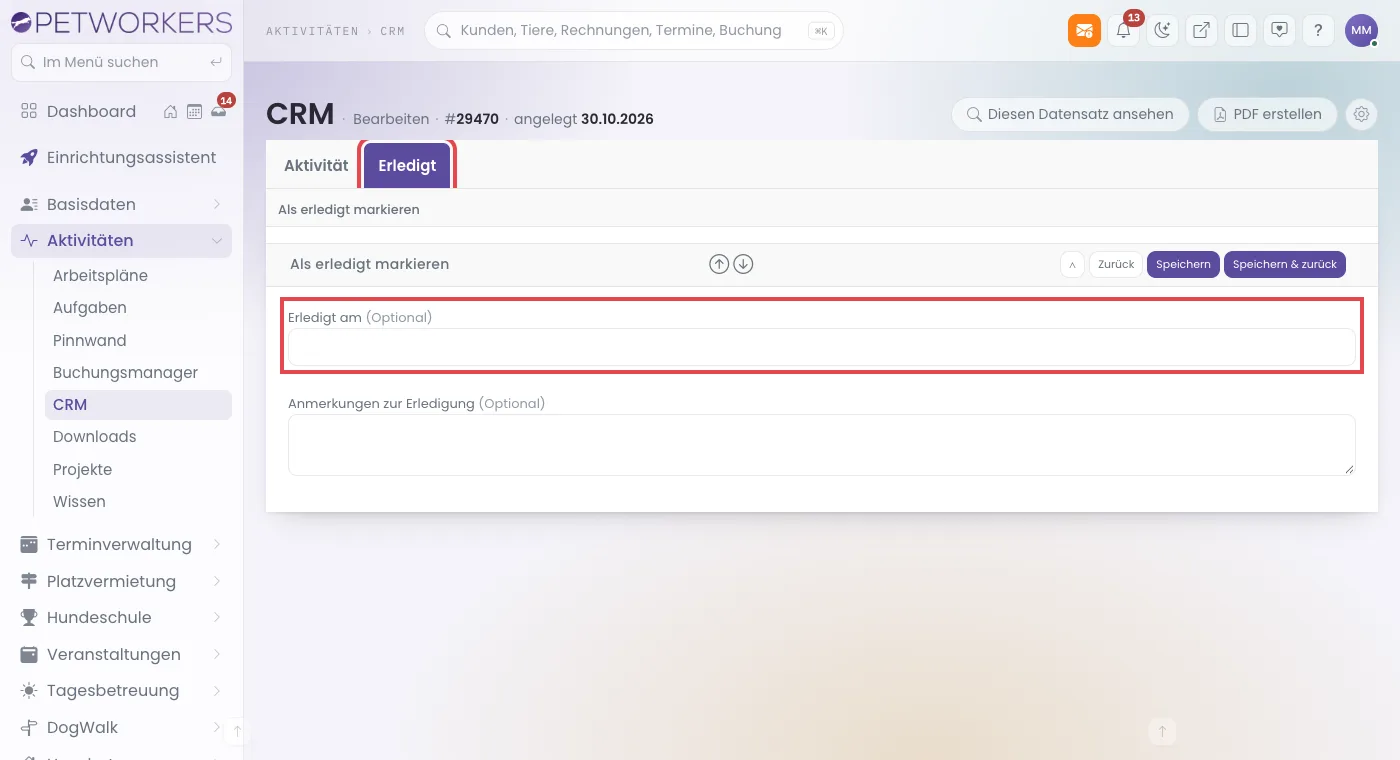
Task: Open the calendar icon next to Dashboard
Action: (x=194, y=111)
